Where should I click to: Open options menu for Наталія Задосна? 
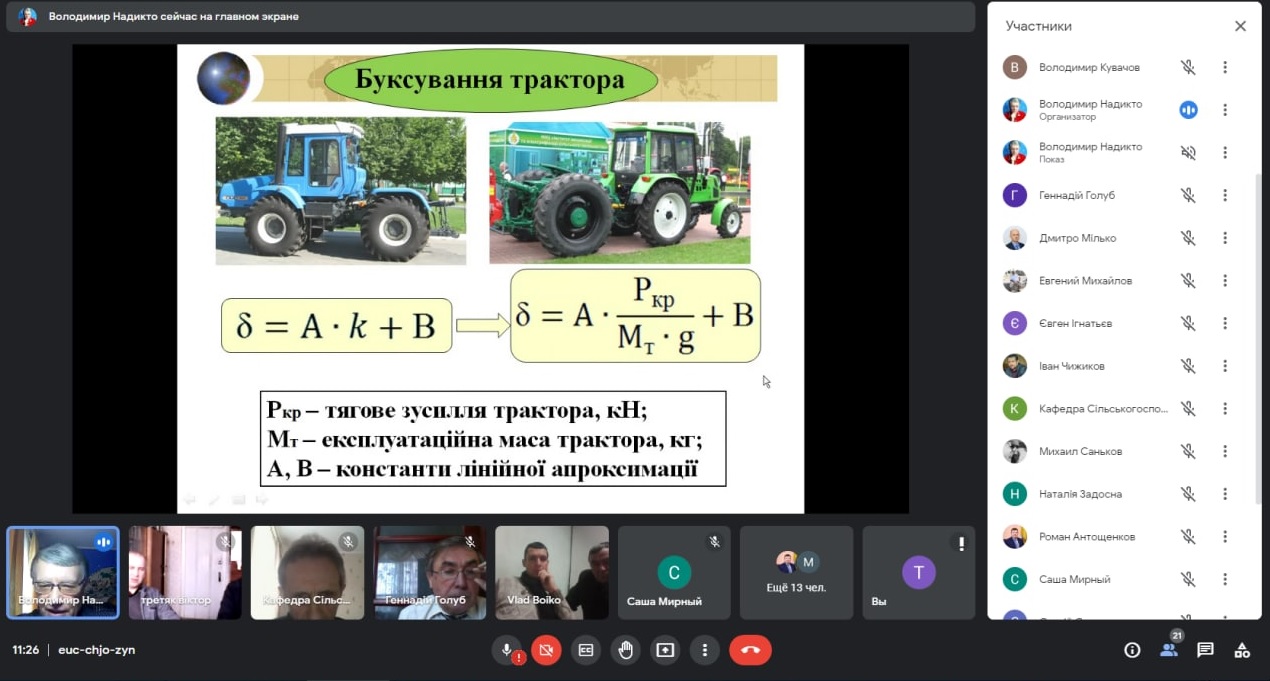point(1225,494)
